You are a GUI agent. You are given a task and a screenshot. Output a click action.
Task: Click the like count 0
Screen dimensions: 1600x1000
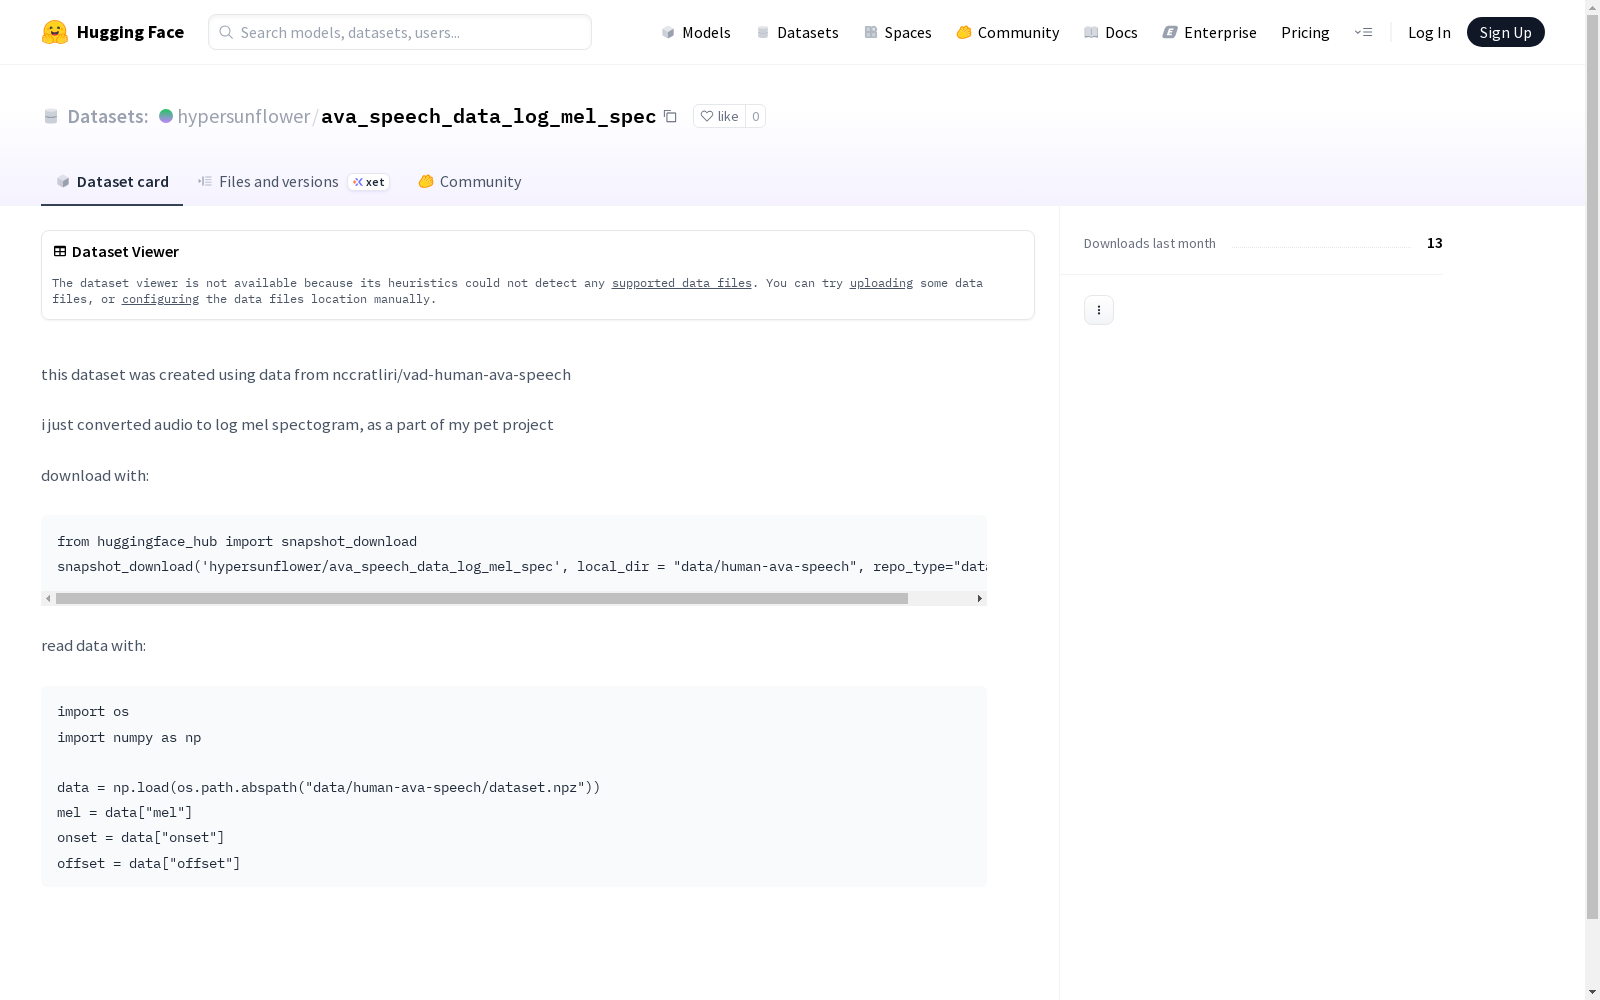pos(756,116)
